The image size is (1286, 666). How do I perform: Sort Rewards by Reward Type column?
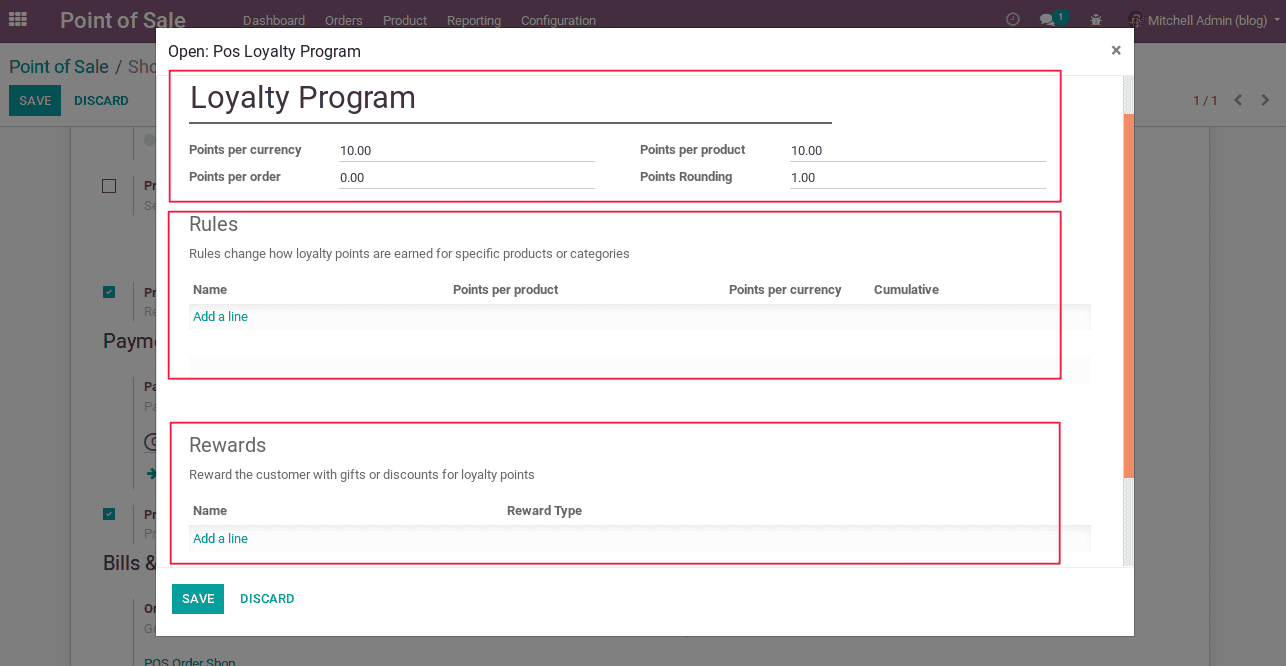click(544, 511)
